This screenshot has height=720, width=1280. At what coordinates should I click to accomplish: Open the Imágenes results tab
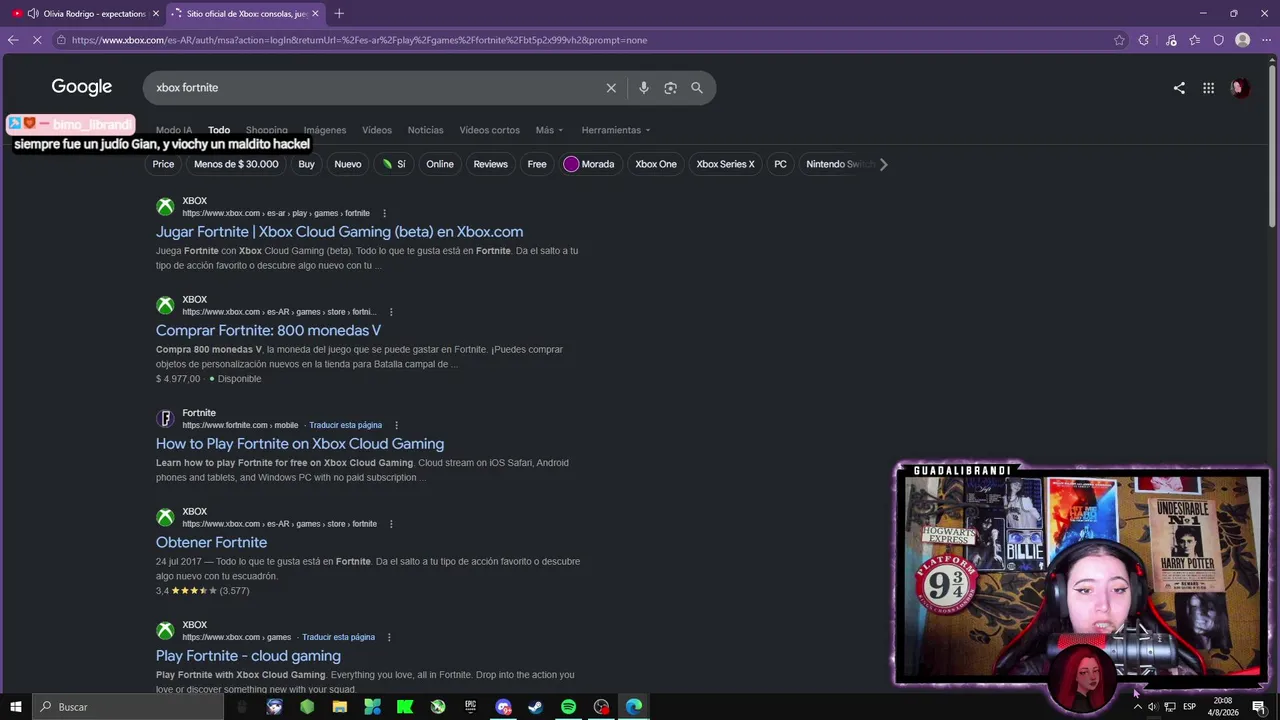325,130
